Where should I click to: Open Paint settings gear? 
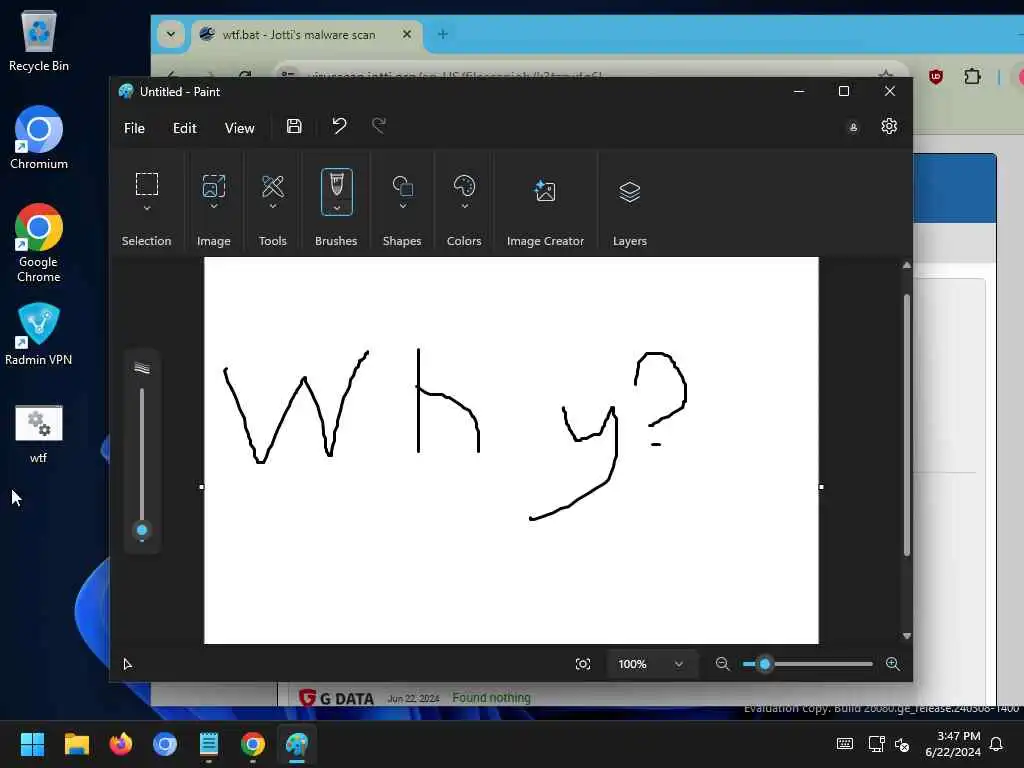click(x=889, y=126)
